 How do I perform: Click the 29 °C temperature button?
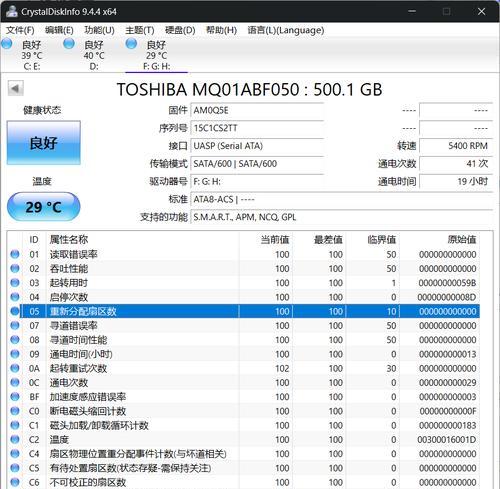coord(44,207)
